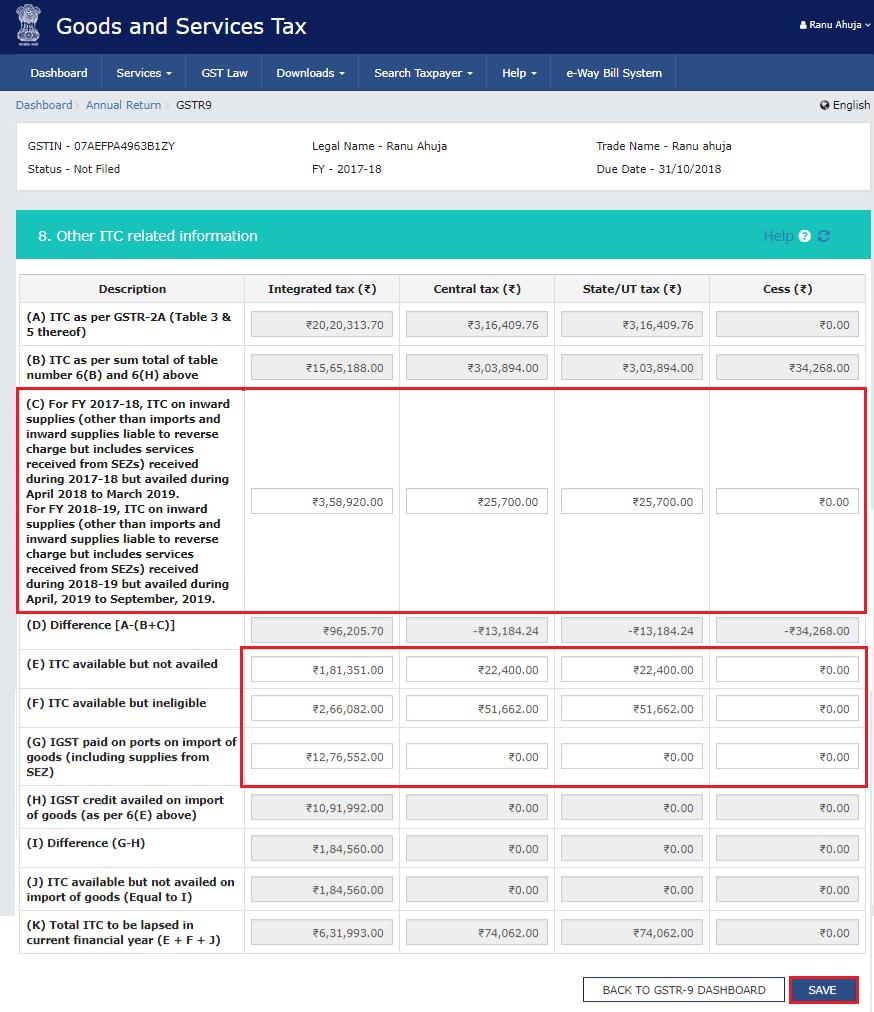Viewport: 874px width, 1012px height.
Task: Expand the Search Taxpayer dropdown
Action: pyautogui.click(x=422, y=72)
